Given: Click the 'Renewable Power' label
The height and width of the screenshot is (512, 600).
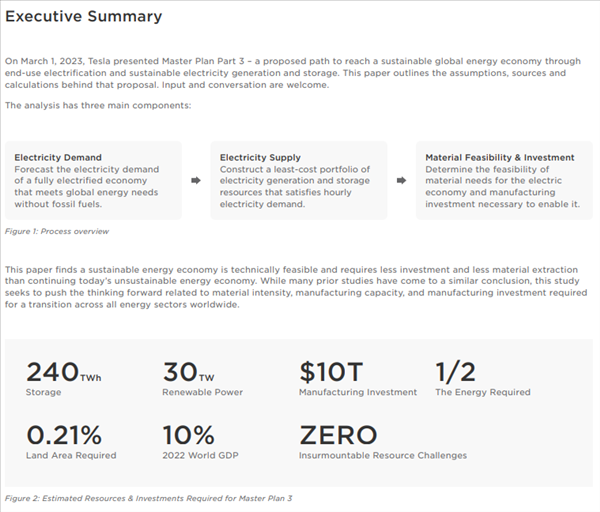Looking at the screenshot, I should (202, 392).
